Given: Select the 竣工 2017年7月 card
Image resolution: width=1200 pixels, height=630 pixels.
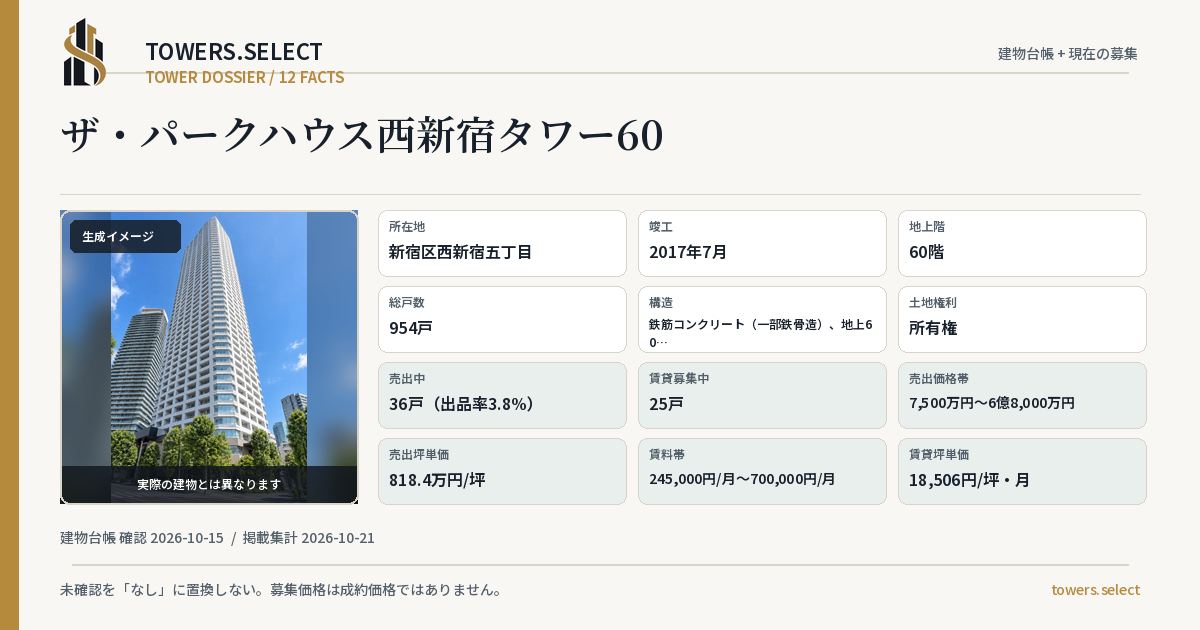Looking at the screenshot, I should pyautogui.click(x=762, y=243).
